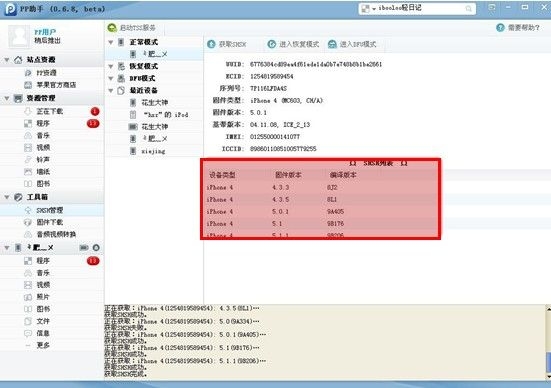
Task: Click the ECID value 1254819589454
Action: click(x=271, y=77)
